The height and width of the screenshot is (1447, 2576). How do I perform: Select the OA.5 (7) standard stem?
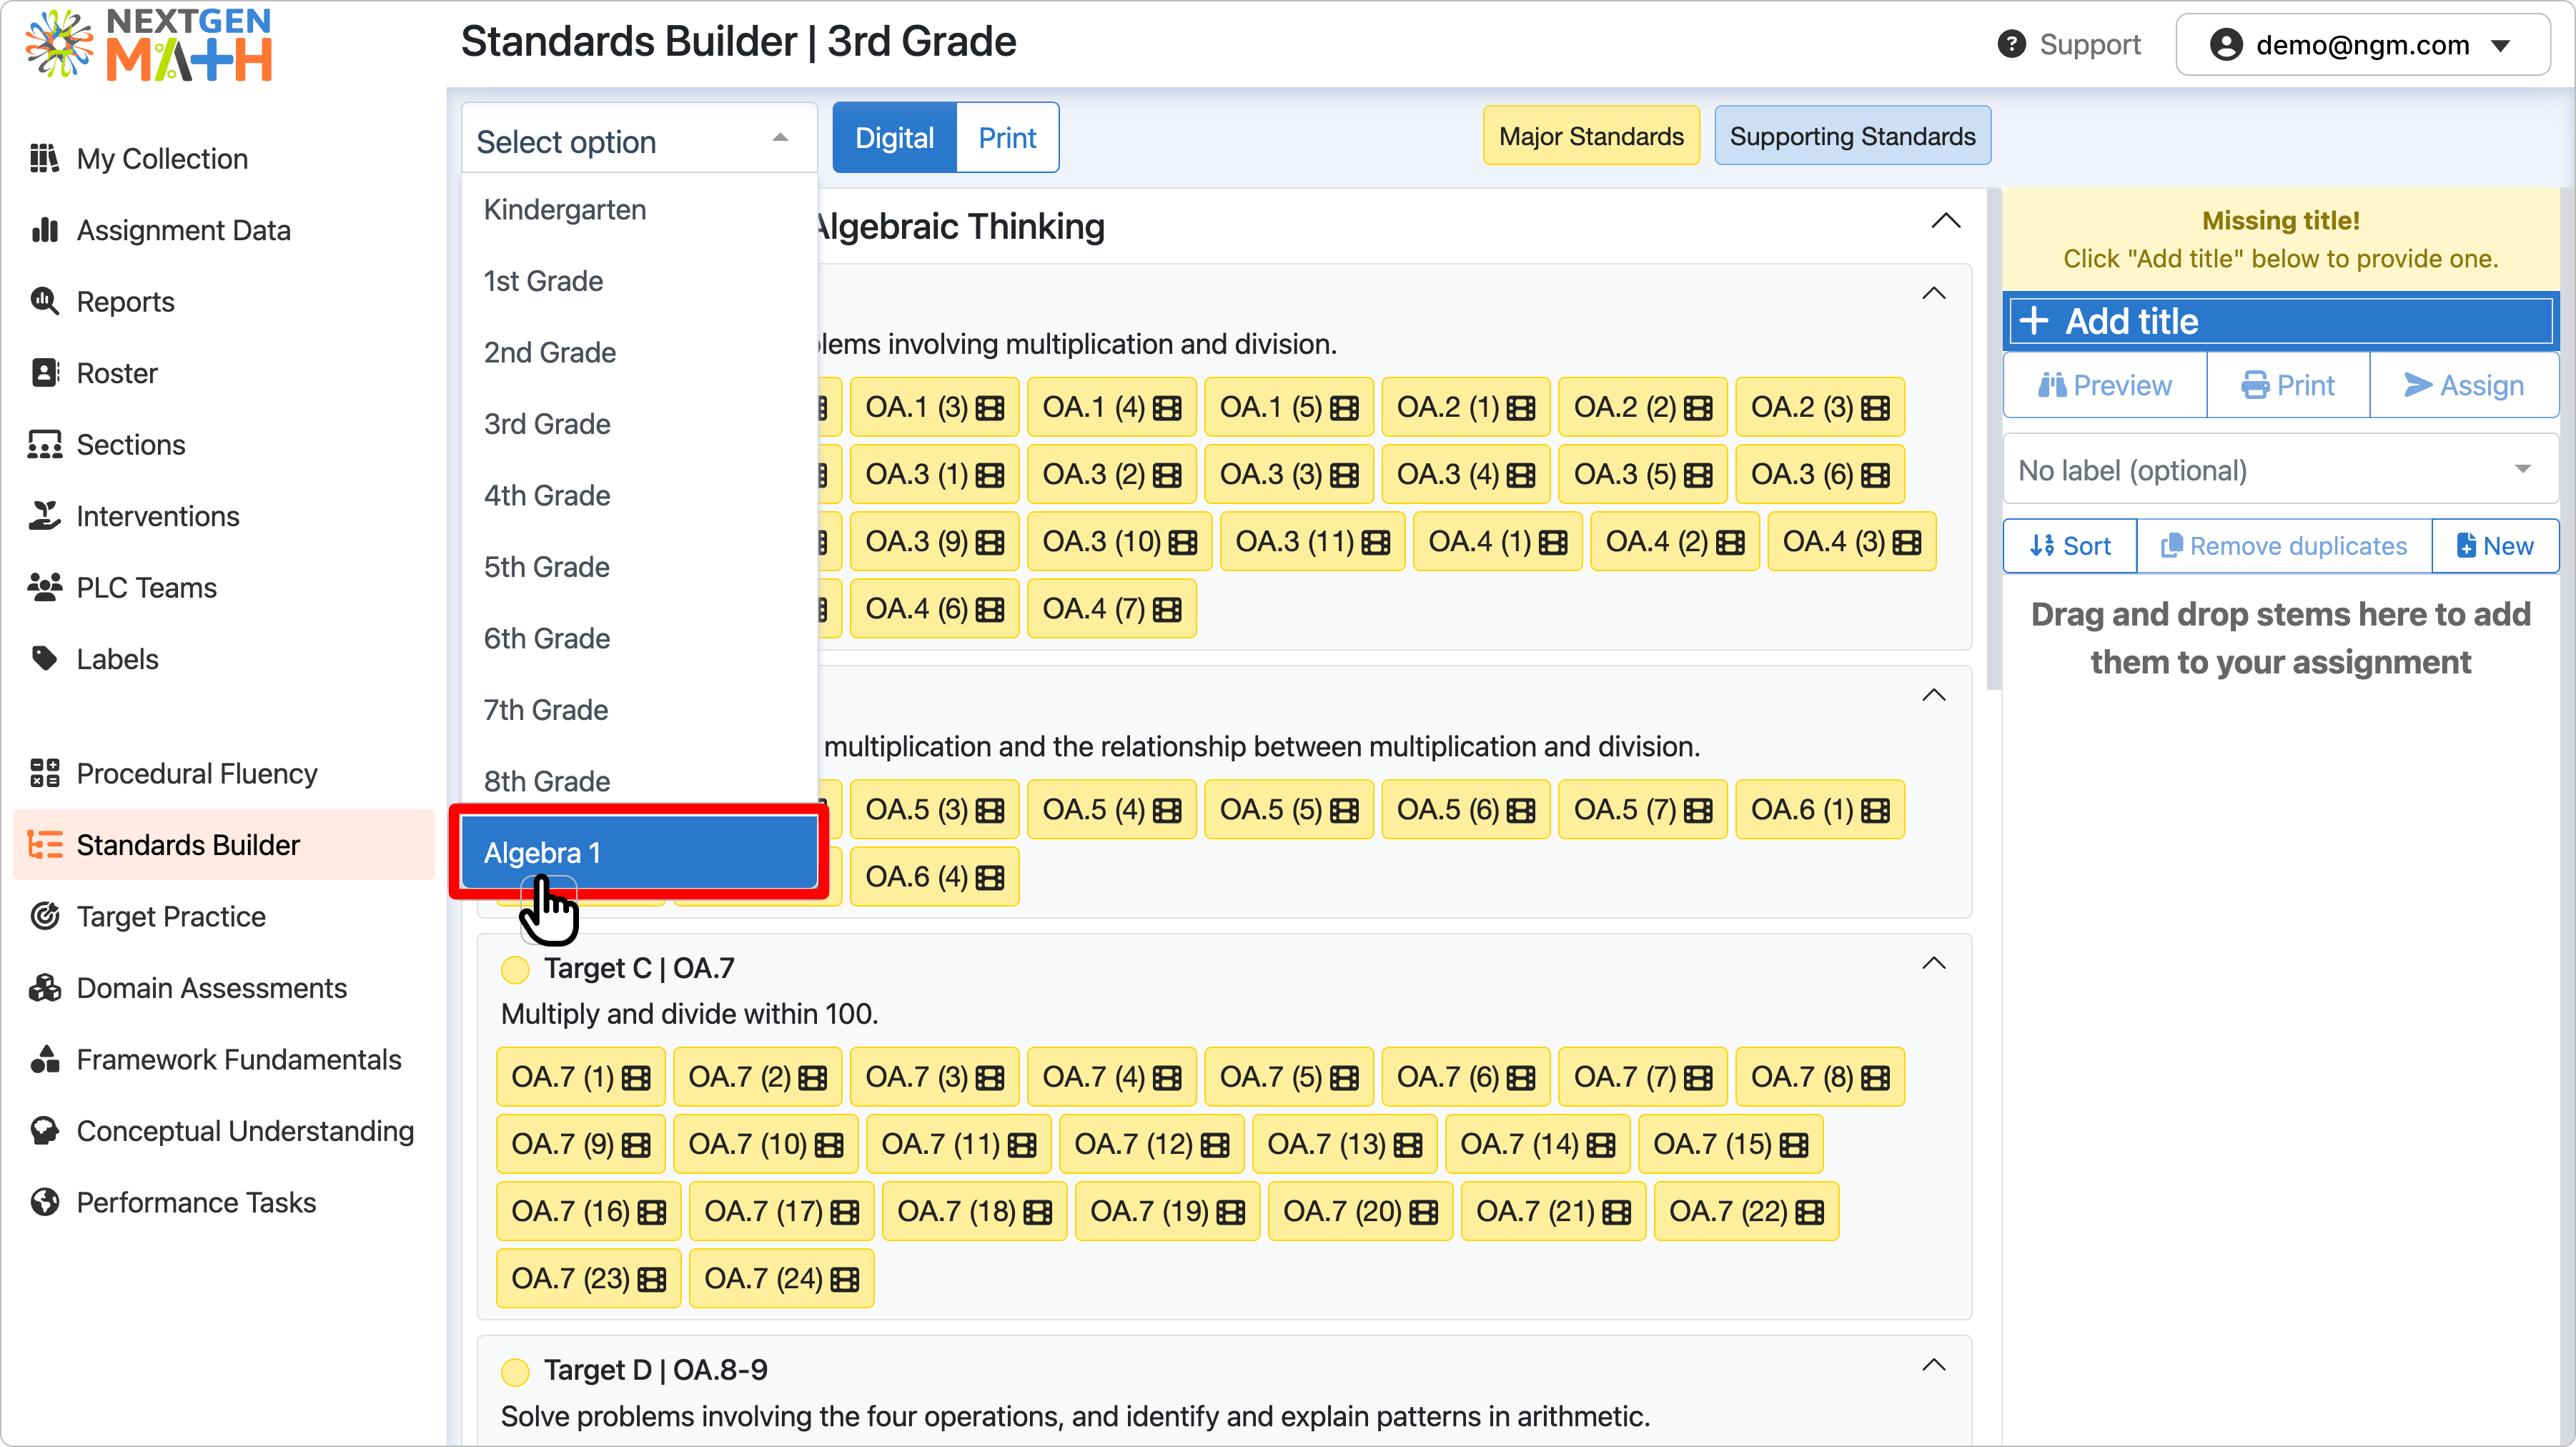[1642, 810]
